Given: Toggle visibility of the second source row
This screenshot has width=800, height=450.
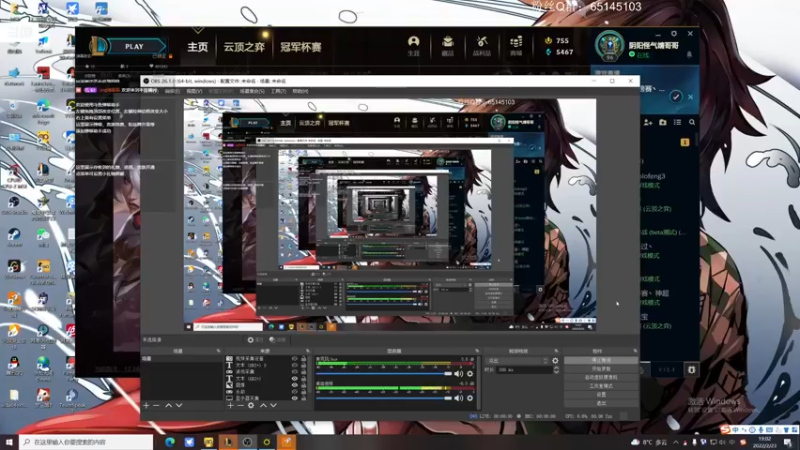Looking at the screenshot, I should (294, 365).
